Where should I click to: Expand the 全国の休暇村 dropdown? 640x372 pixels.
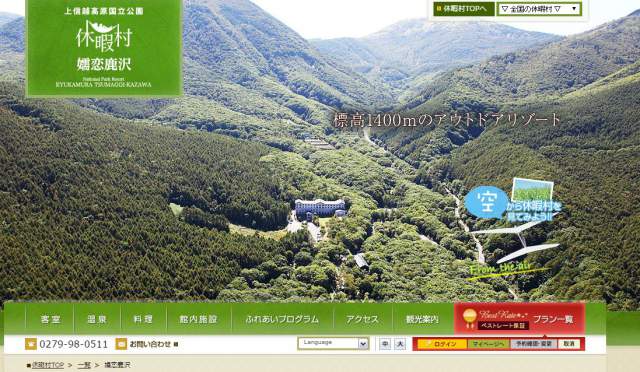(x=538, y=9)
